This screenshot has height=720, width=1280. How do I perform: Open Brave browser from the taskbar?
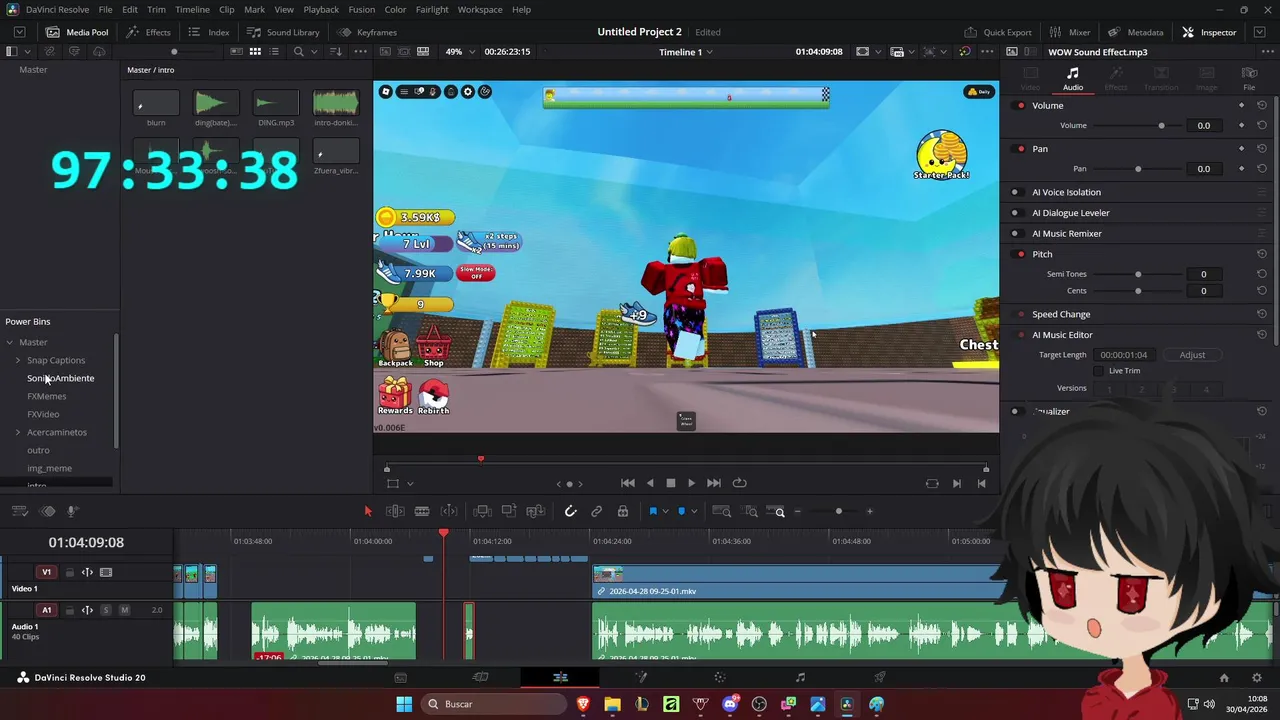tap(583, 704)
